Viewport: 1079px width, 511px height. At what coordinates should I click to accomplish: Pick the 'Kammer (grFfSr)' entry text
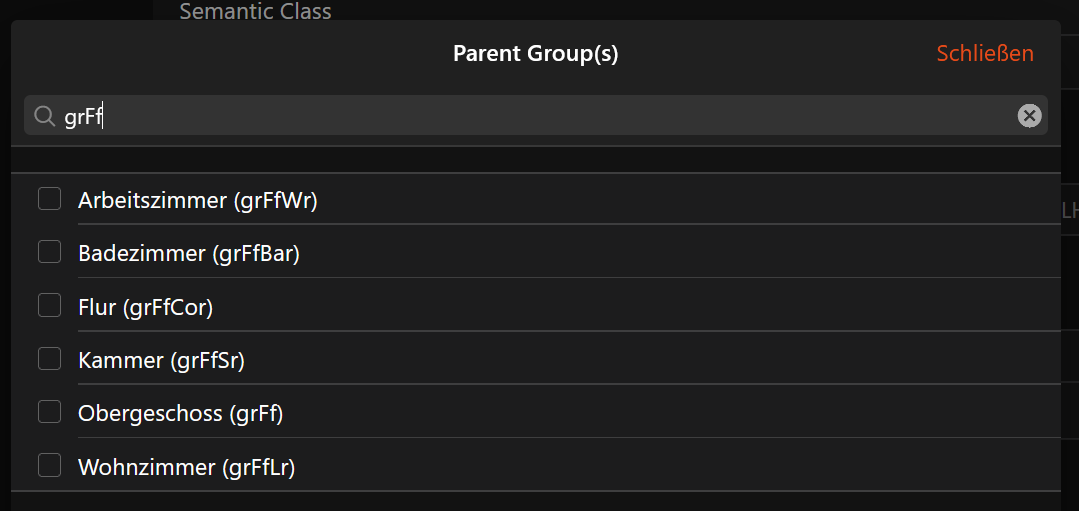tap(162, 360)
